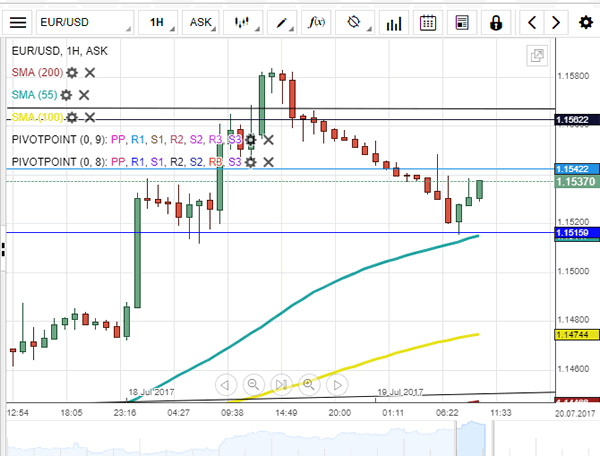Click the 1.15800 price axis label
600x457 pixels.
pyautogui.click(x=573, y=76)
